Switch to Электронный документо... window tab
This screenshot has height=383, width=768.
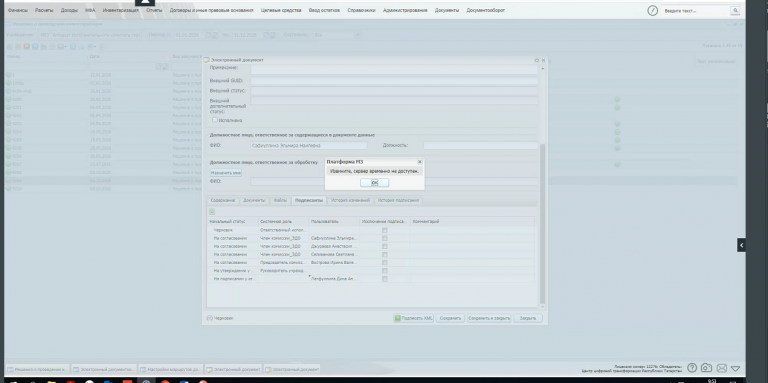click(104, 369)
